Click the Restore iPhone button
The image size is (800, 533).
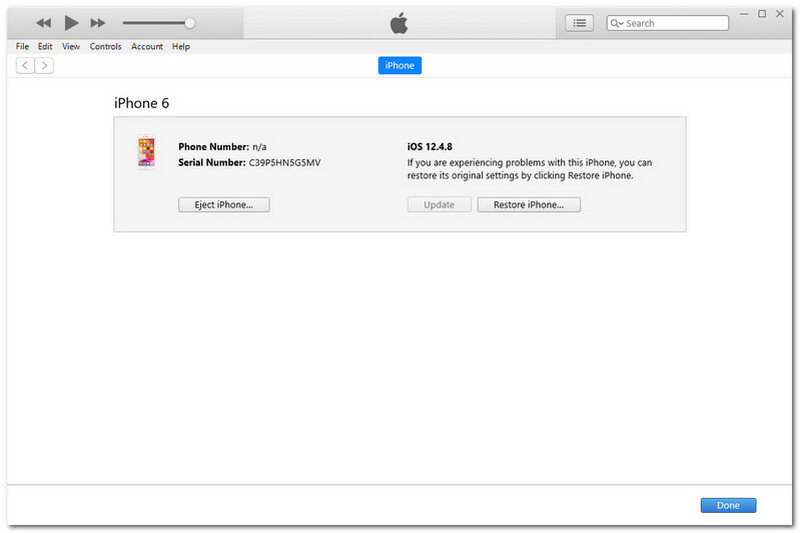(529, 204)
